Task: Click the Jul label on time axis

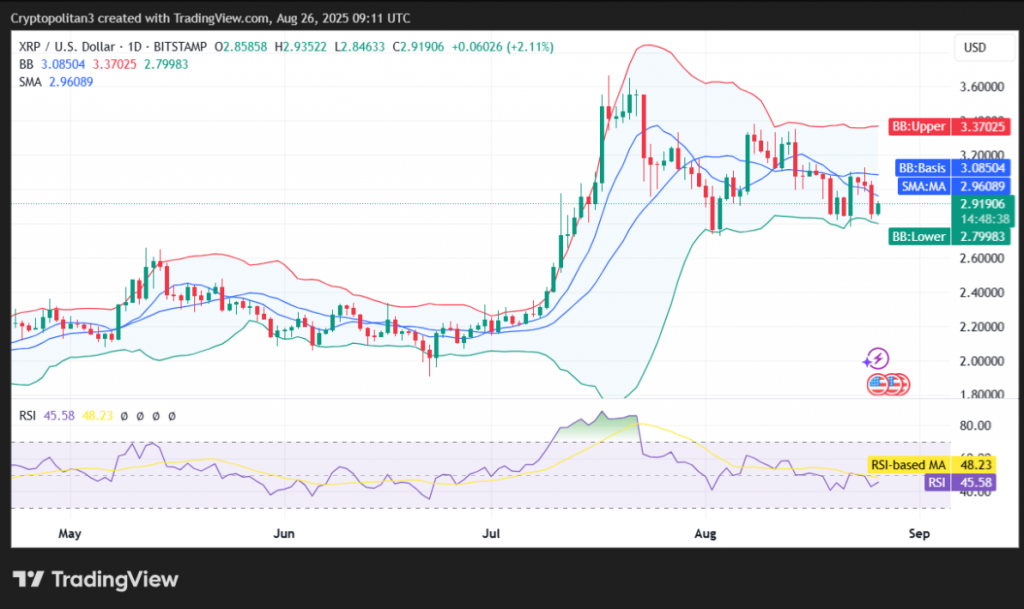Action: tap(492, 534)
